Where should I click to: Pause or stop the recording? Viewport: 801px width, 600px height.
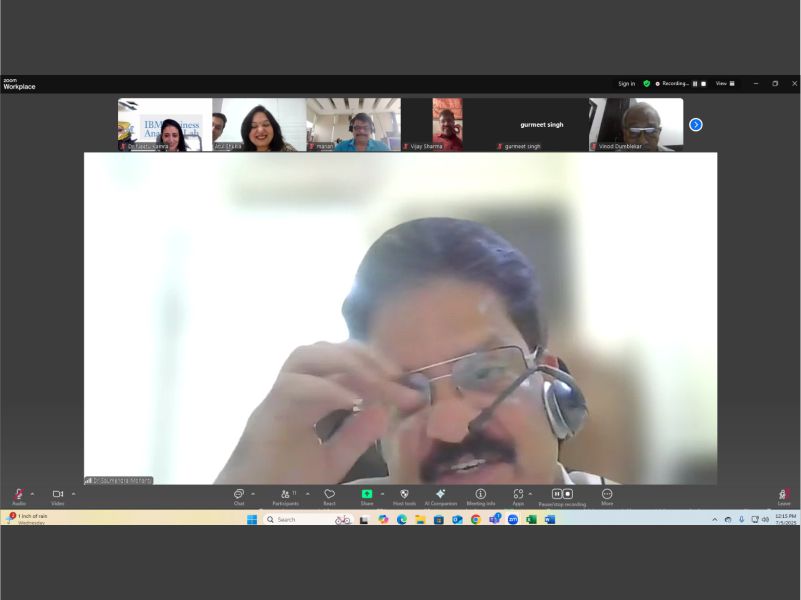click(562, 495)
